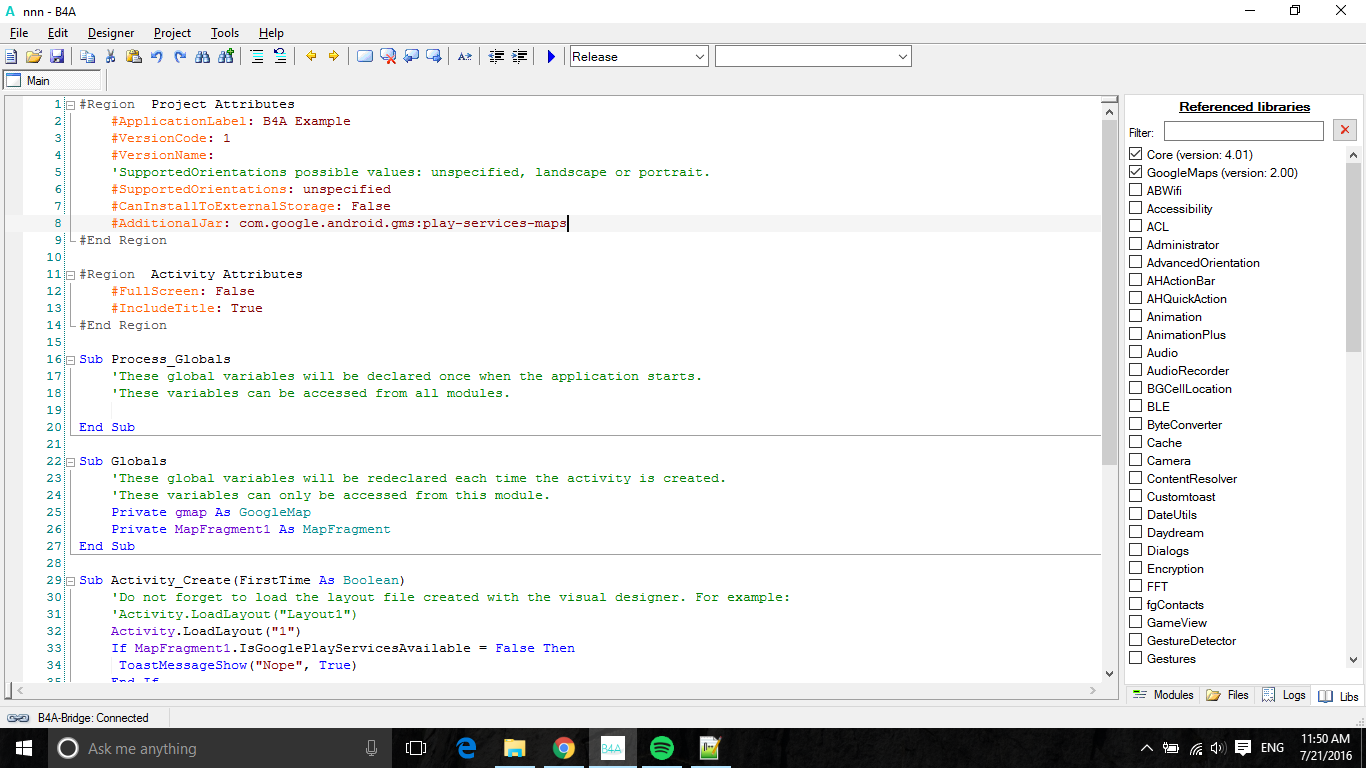1366x768 pixels.
Task: Collapse the Globals sub
Action: pos(70,461)
